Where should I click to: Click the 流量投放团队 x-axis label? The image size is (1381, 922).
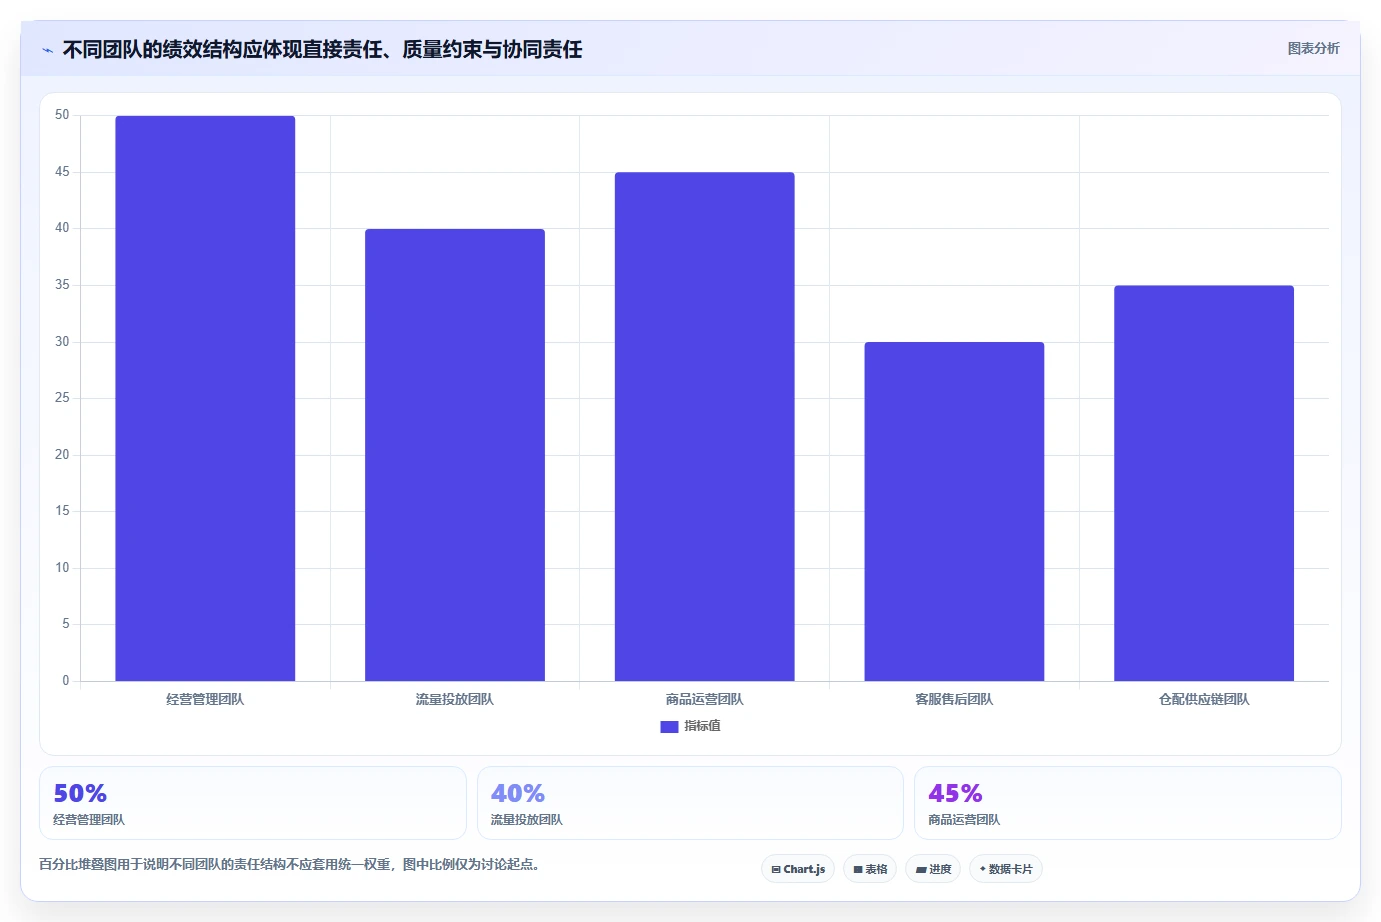[455, 699]
